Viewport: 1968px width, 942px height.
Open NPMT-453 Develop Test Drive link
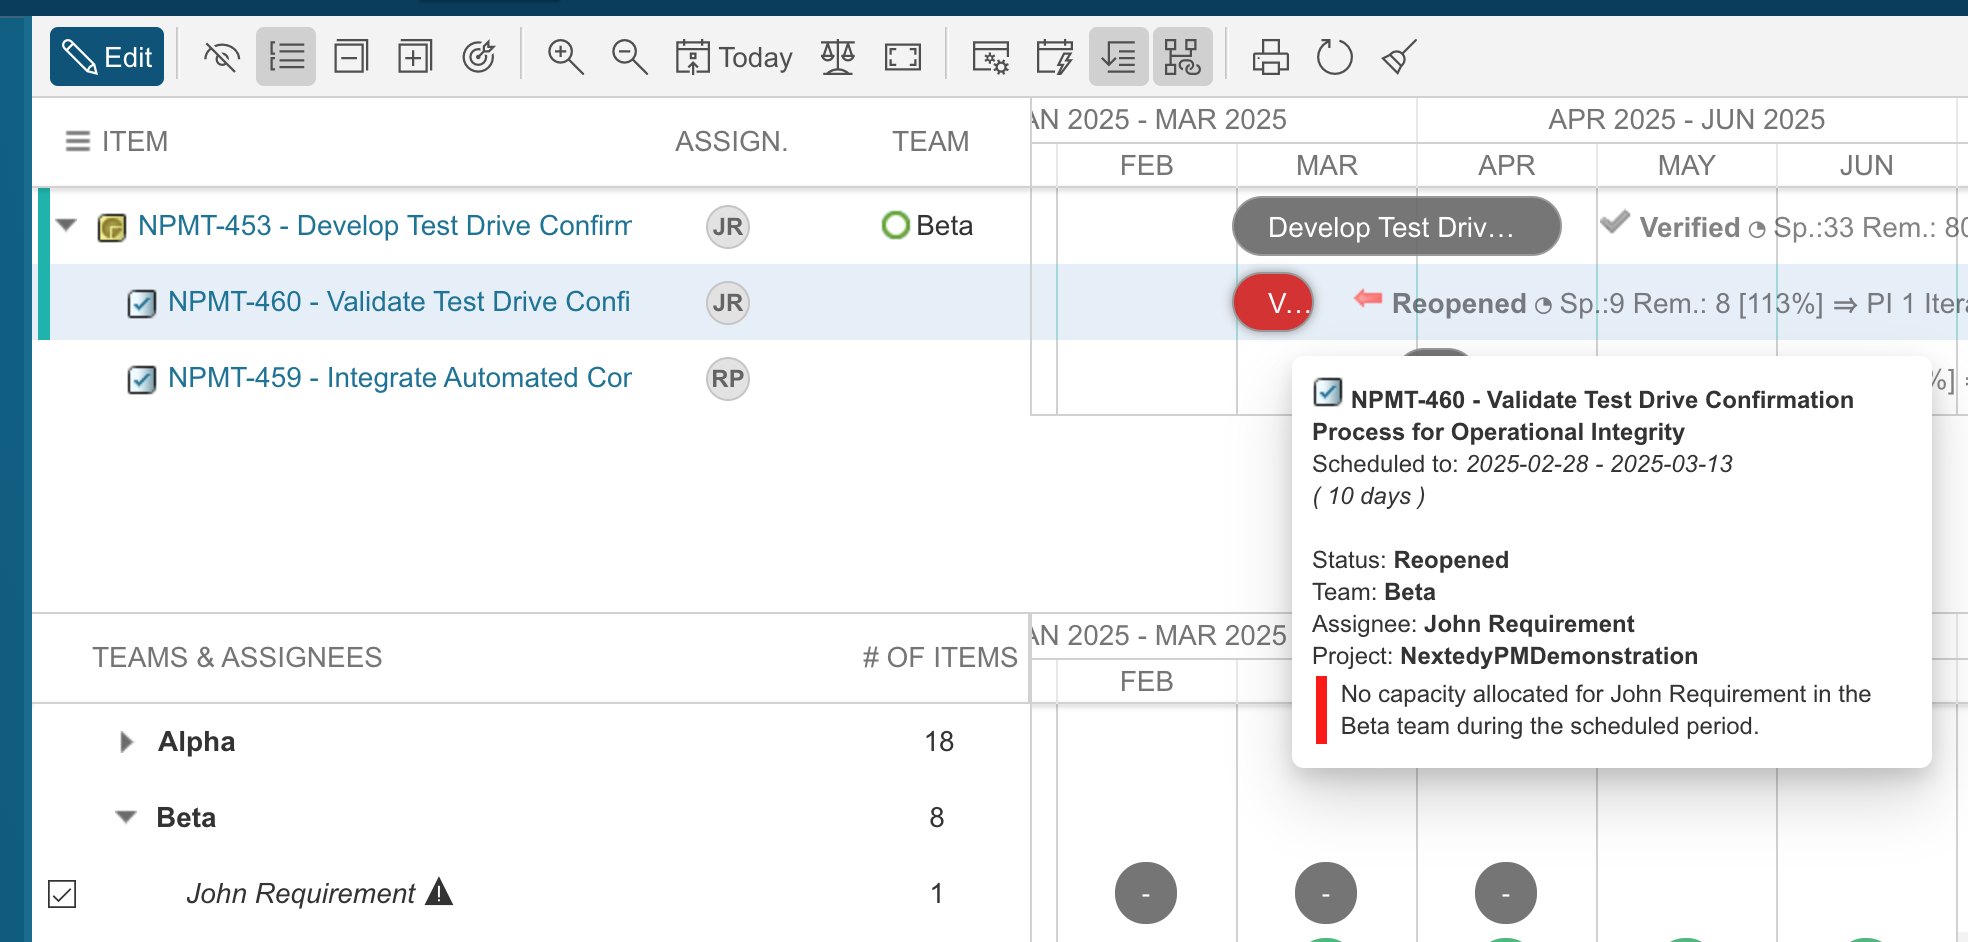pyautogui.click(x=385, y=226)
